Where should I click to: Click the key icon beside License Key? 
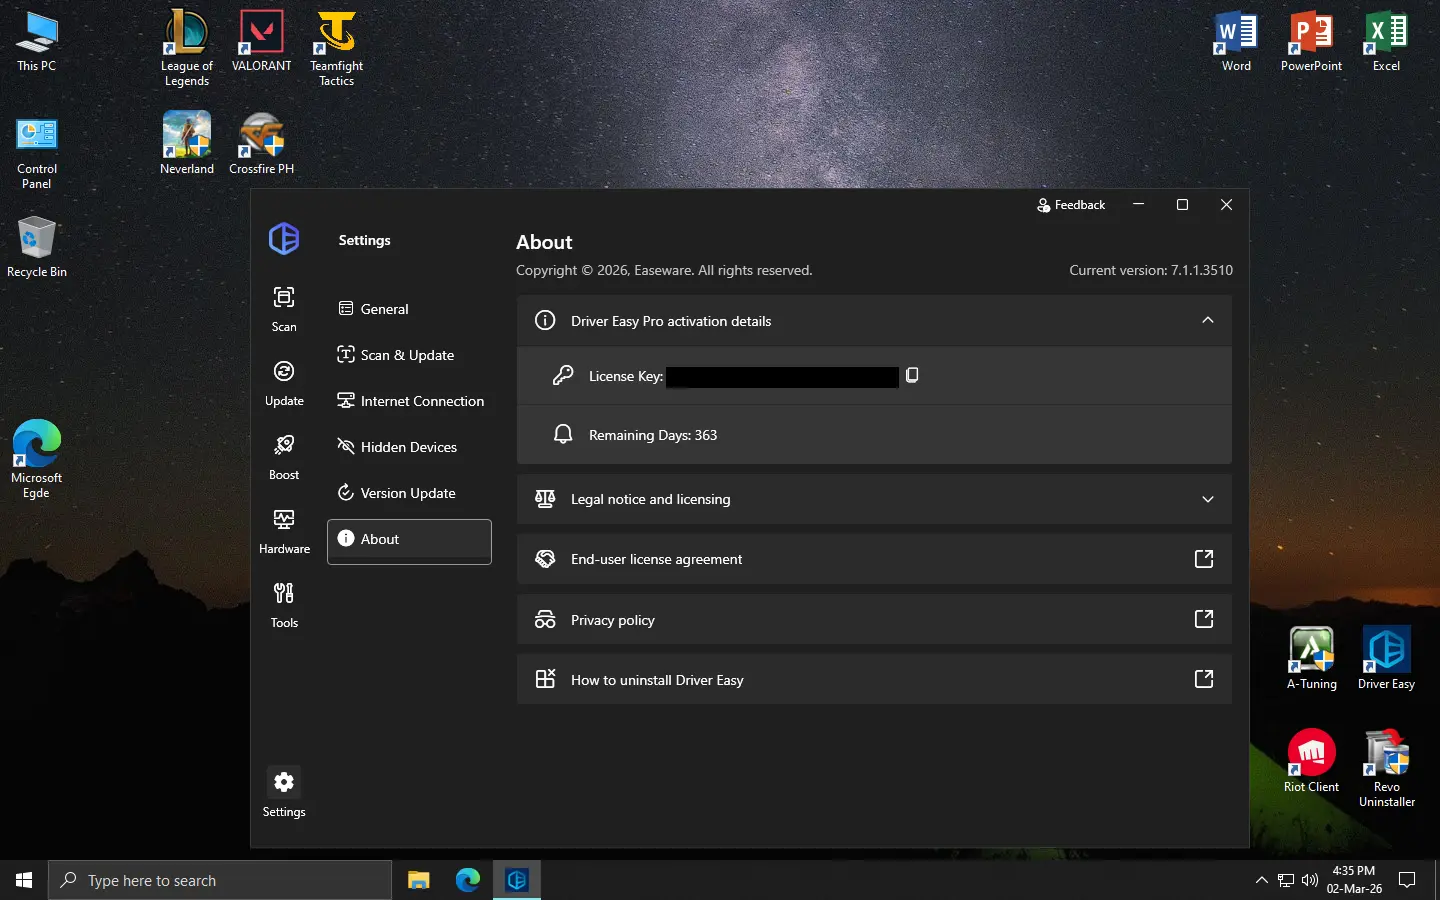click(x=563, y=375)
